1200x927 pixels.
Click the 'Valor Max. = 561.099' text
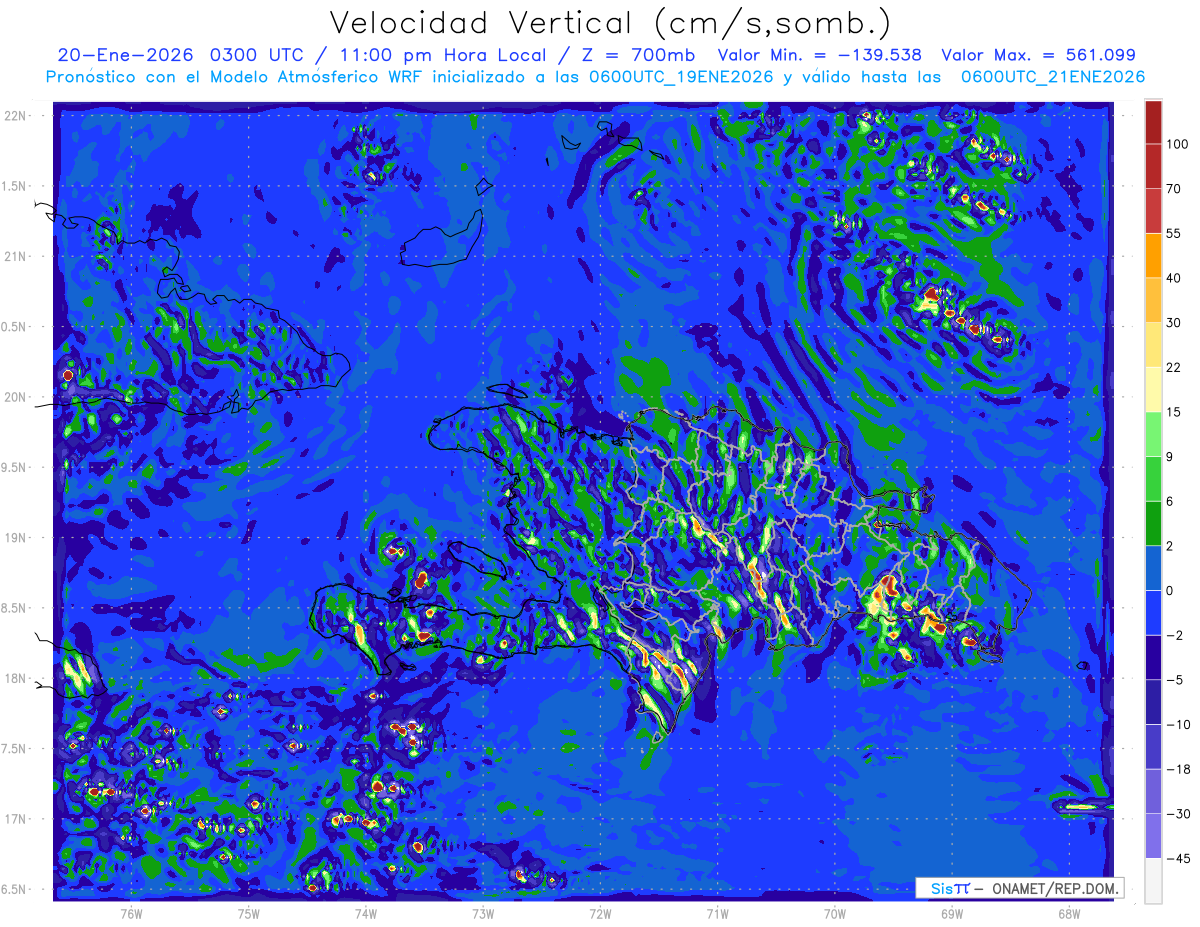pyautogui.click(x=1038, y=55)
